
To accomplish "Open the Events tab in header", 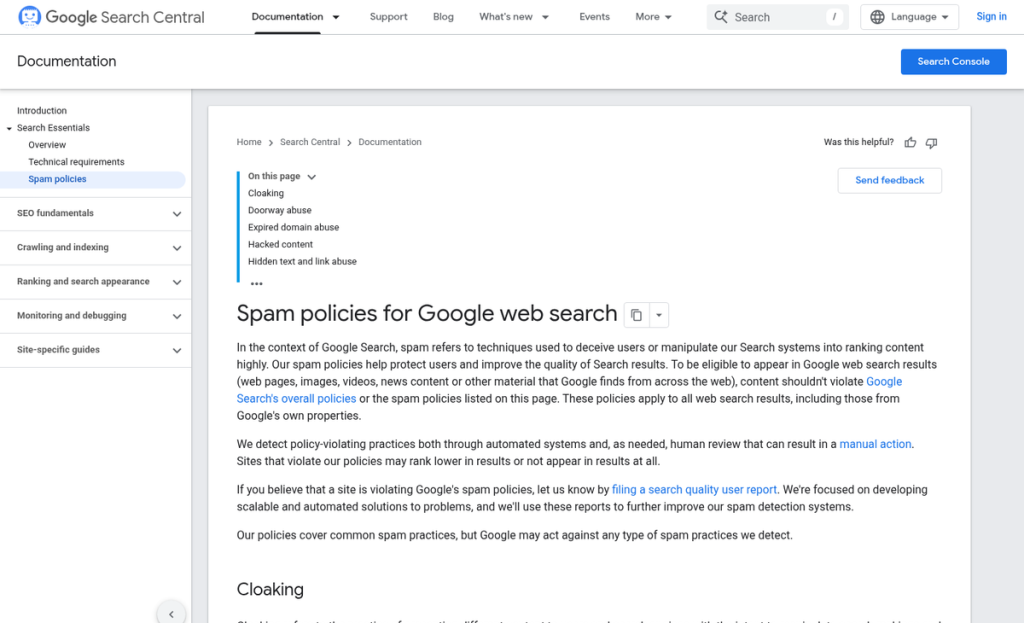I will click(594, 17).
